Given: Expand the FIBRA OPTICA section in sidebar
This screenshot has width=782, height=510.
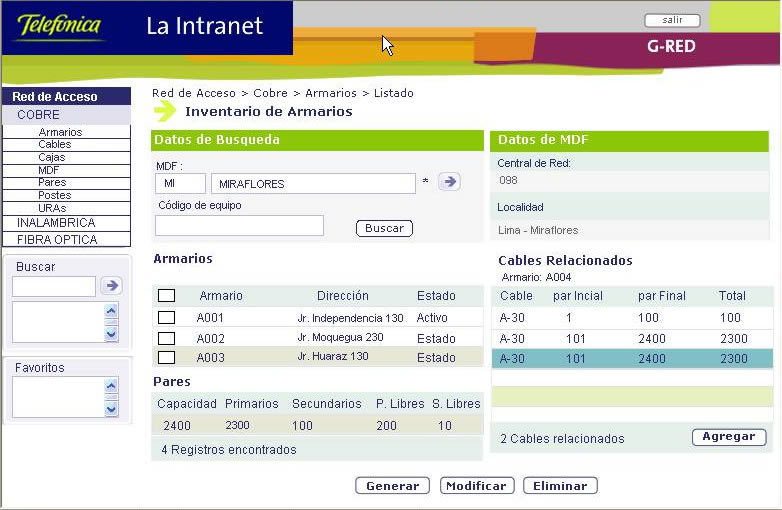Looking at the screenshot, I should [x=57, y=240].
